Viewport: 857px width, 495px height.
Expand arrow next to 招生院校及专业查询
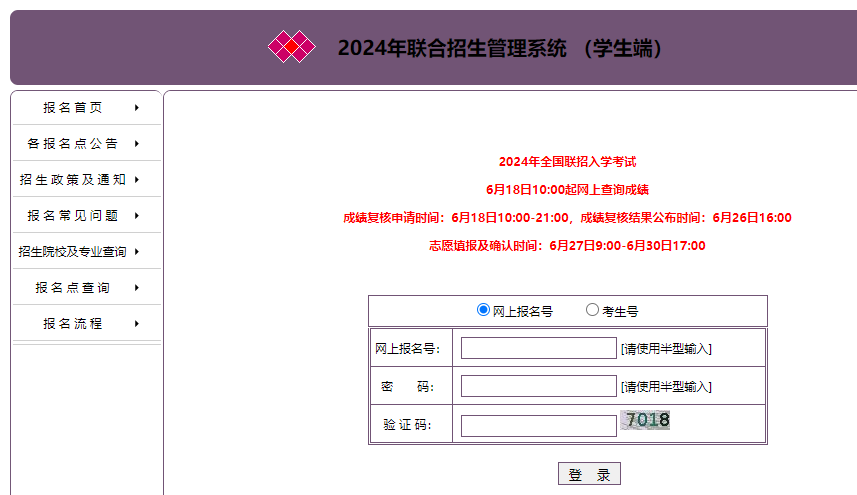136,252
